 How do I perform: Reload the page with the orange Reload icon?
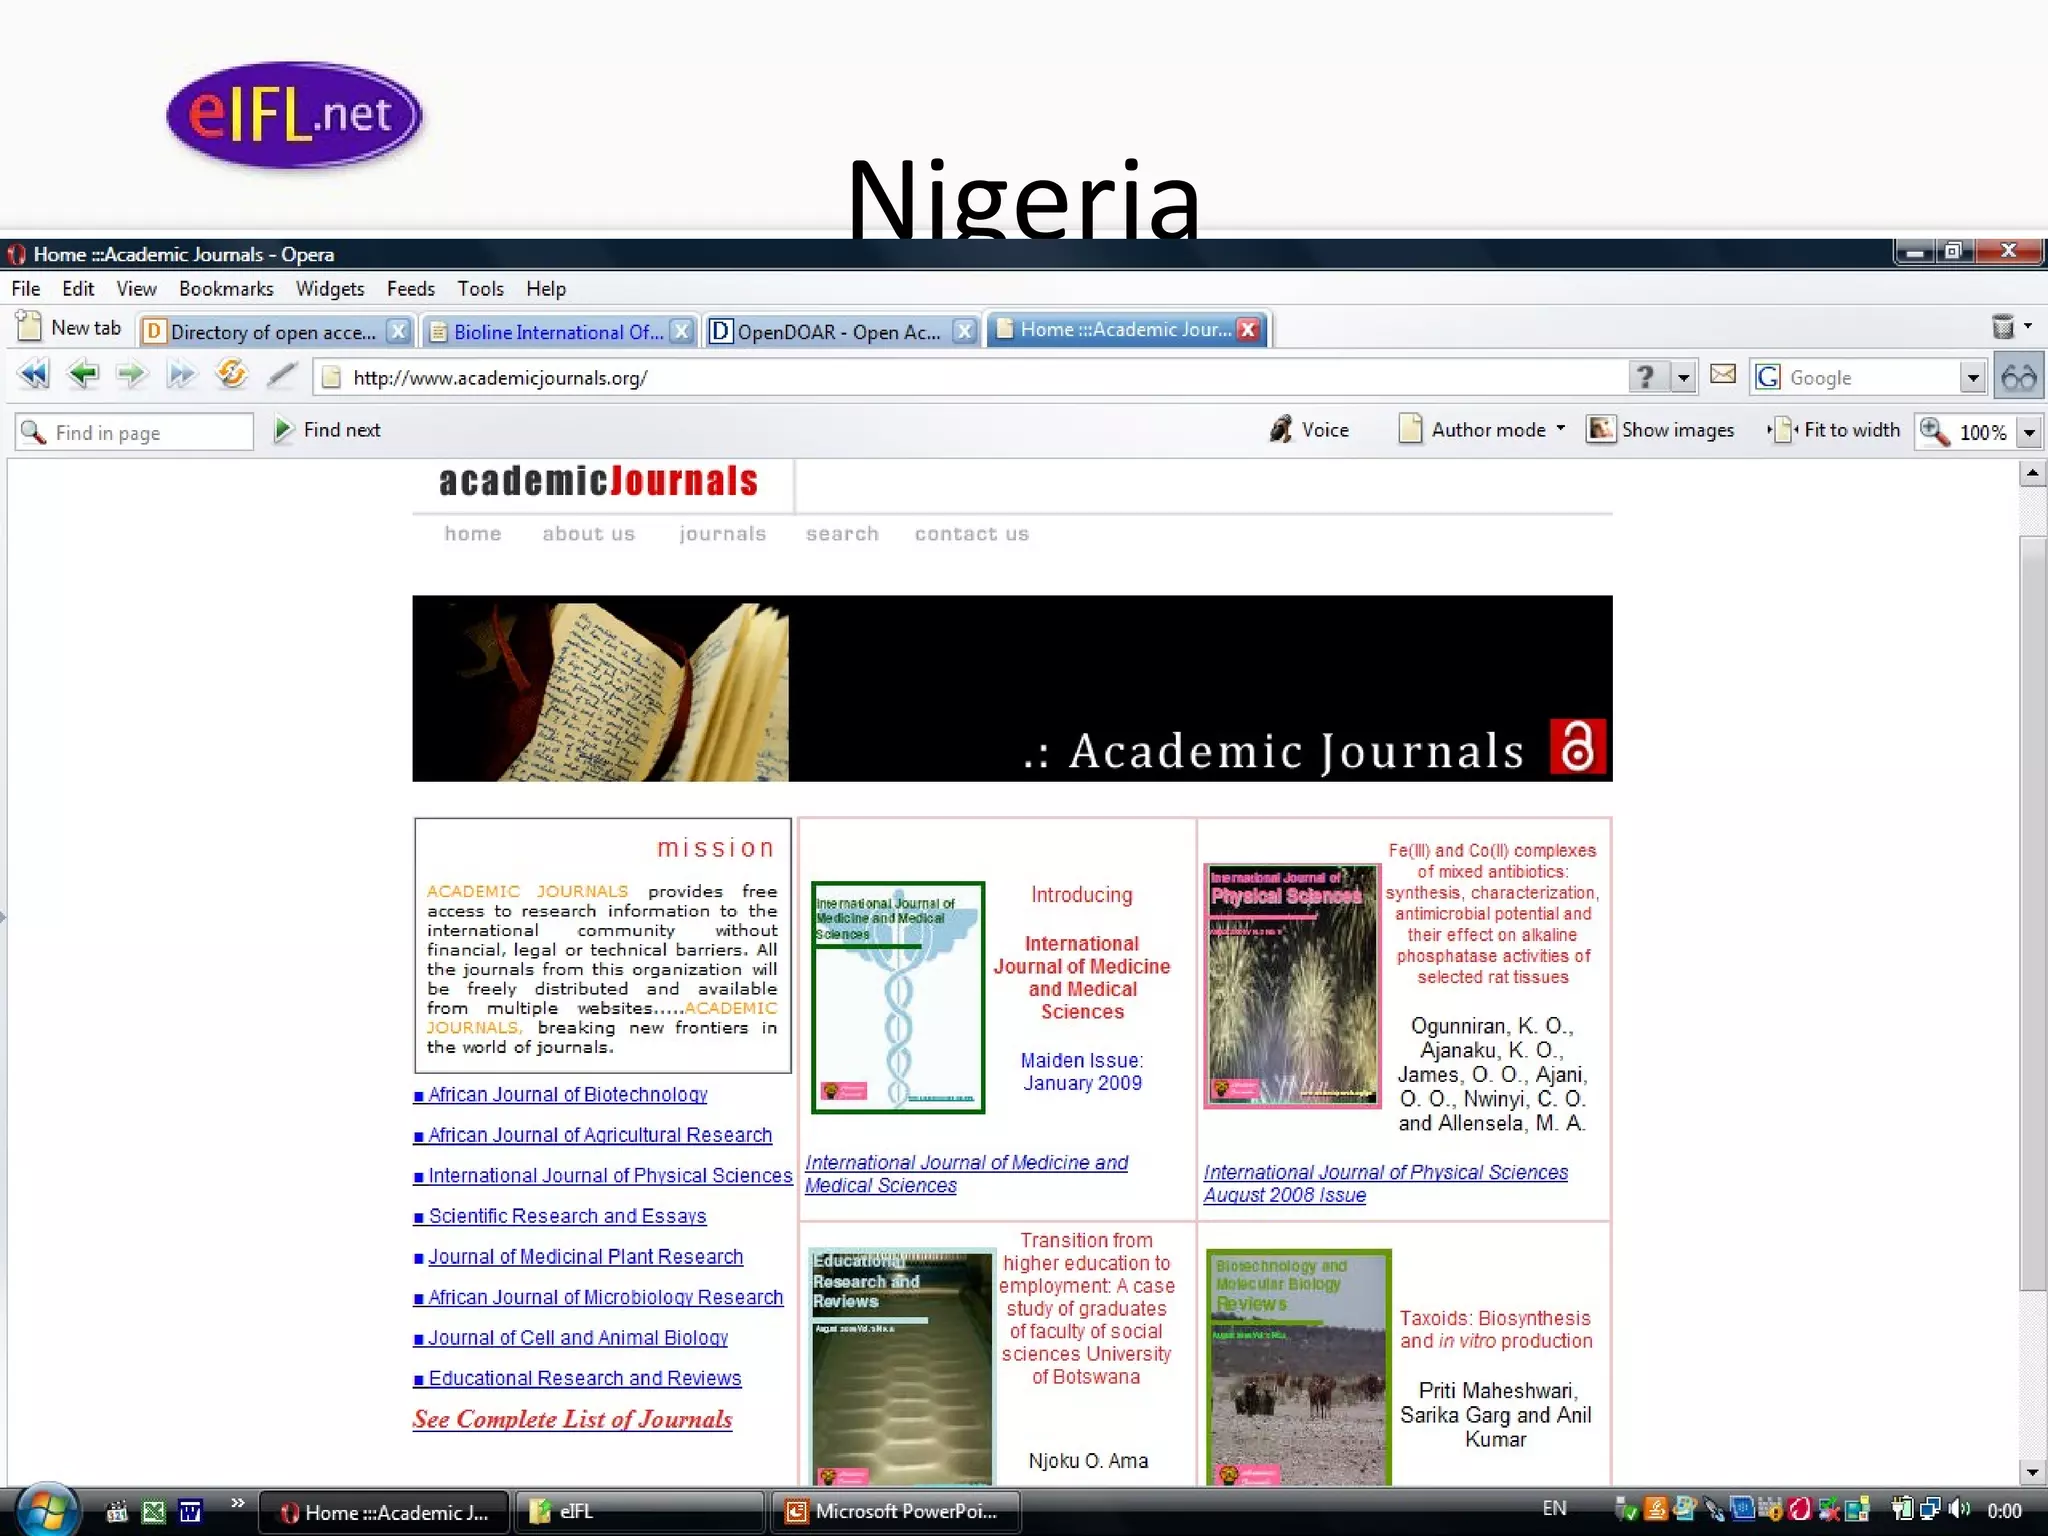[x=232, y=374]
